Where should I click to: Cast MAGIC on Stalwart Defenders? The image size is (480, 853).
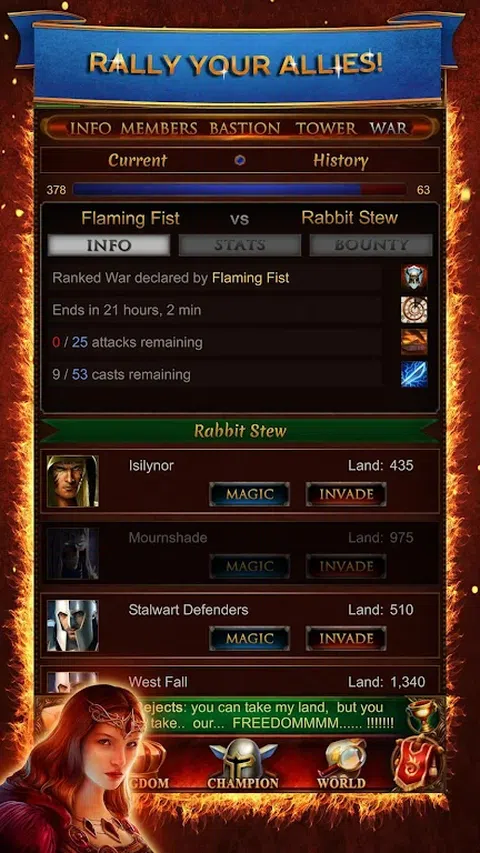250,638
